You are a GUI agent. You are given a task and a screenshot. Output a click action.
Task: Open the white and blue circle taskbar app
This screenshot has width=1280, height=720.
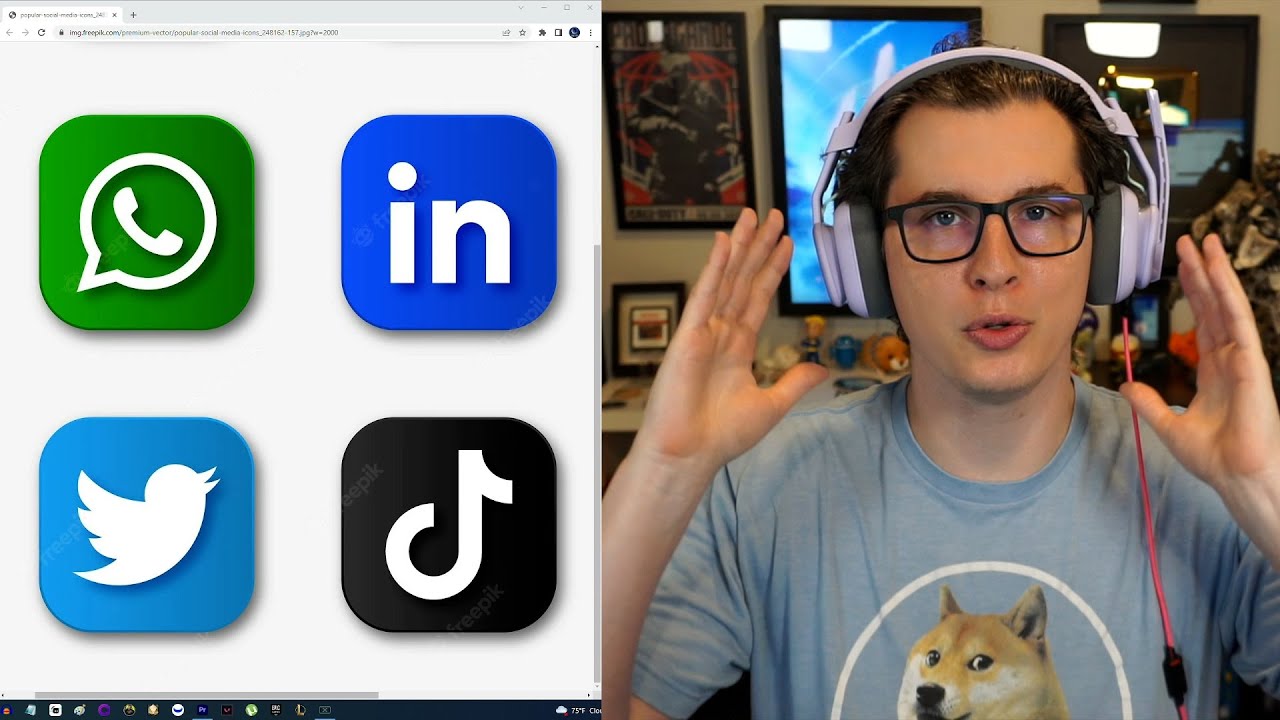point(178,710)
